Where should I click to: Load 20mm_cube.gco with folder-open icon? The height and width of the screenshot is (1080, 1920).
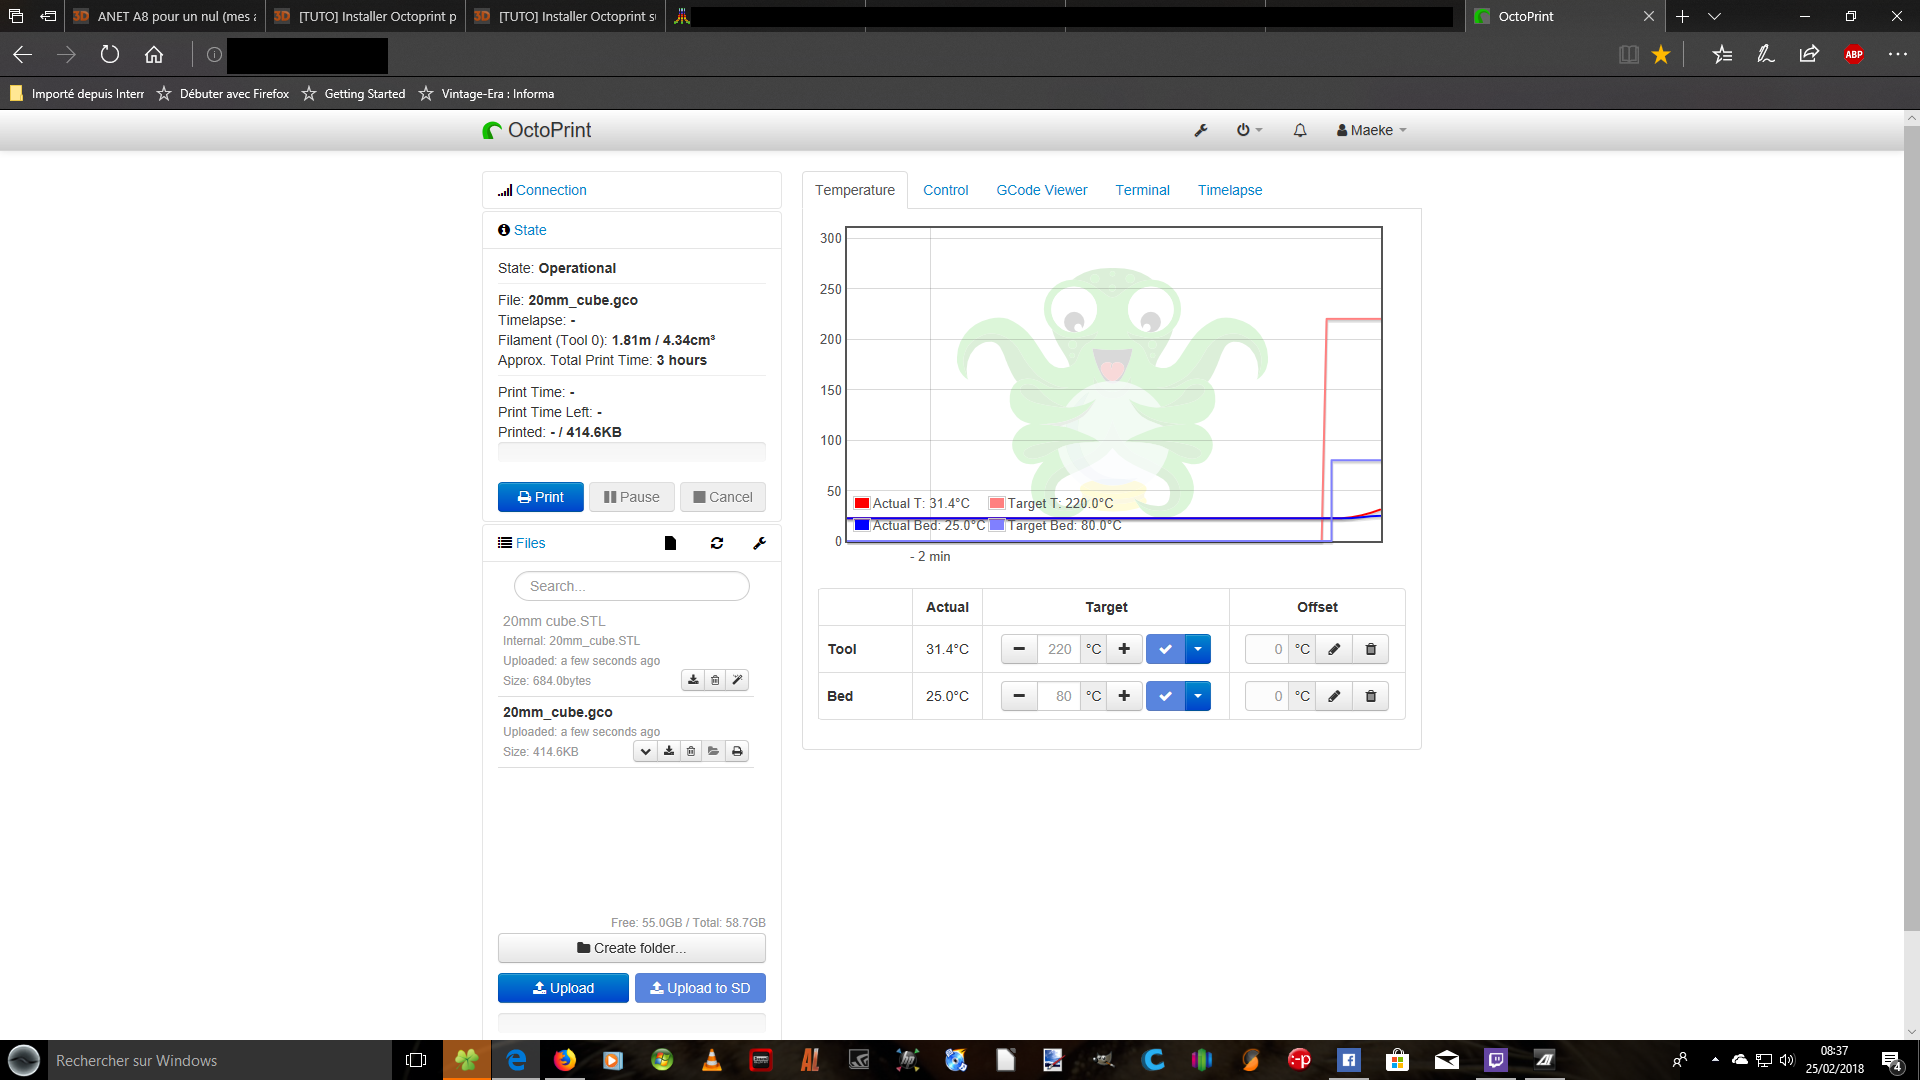(713, 751)
